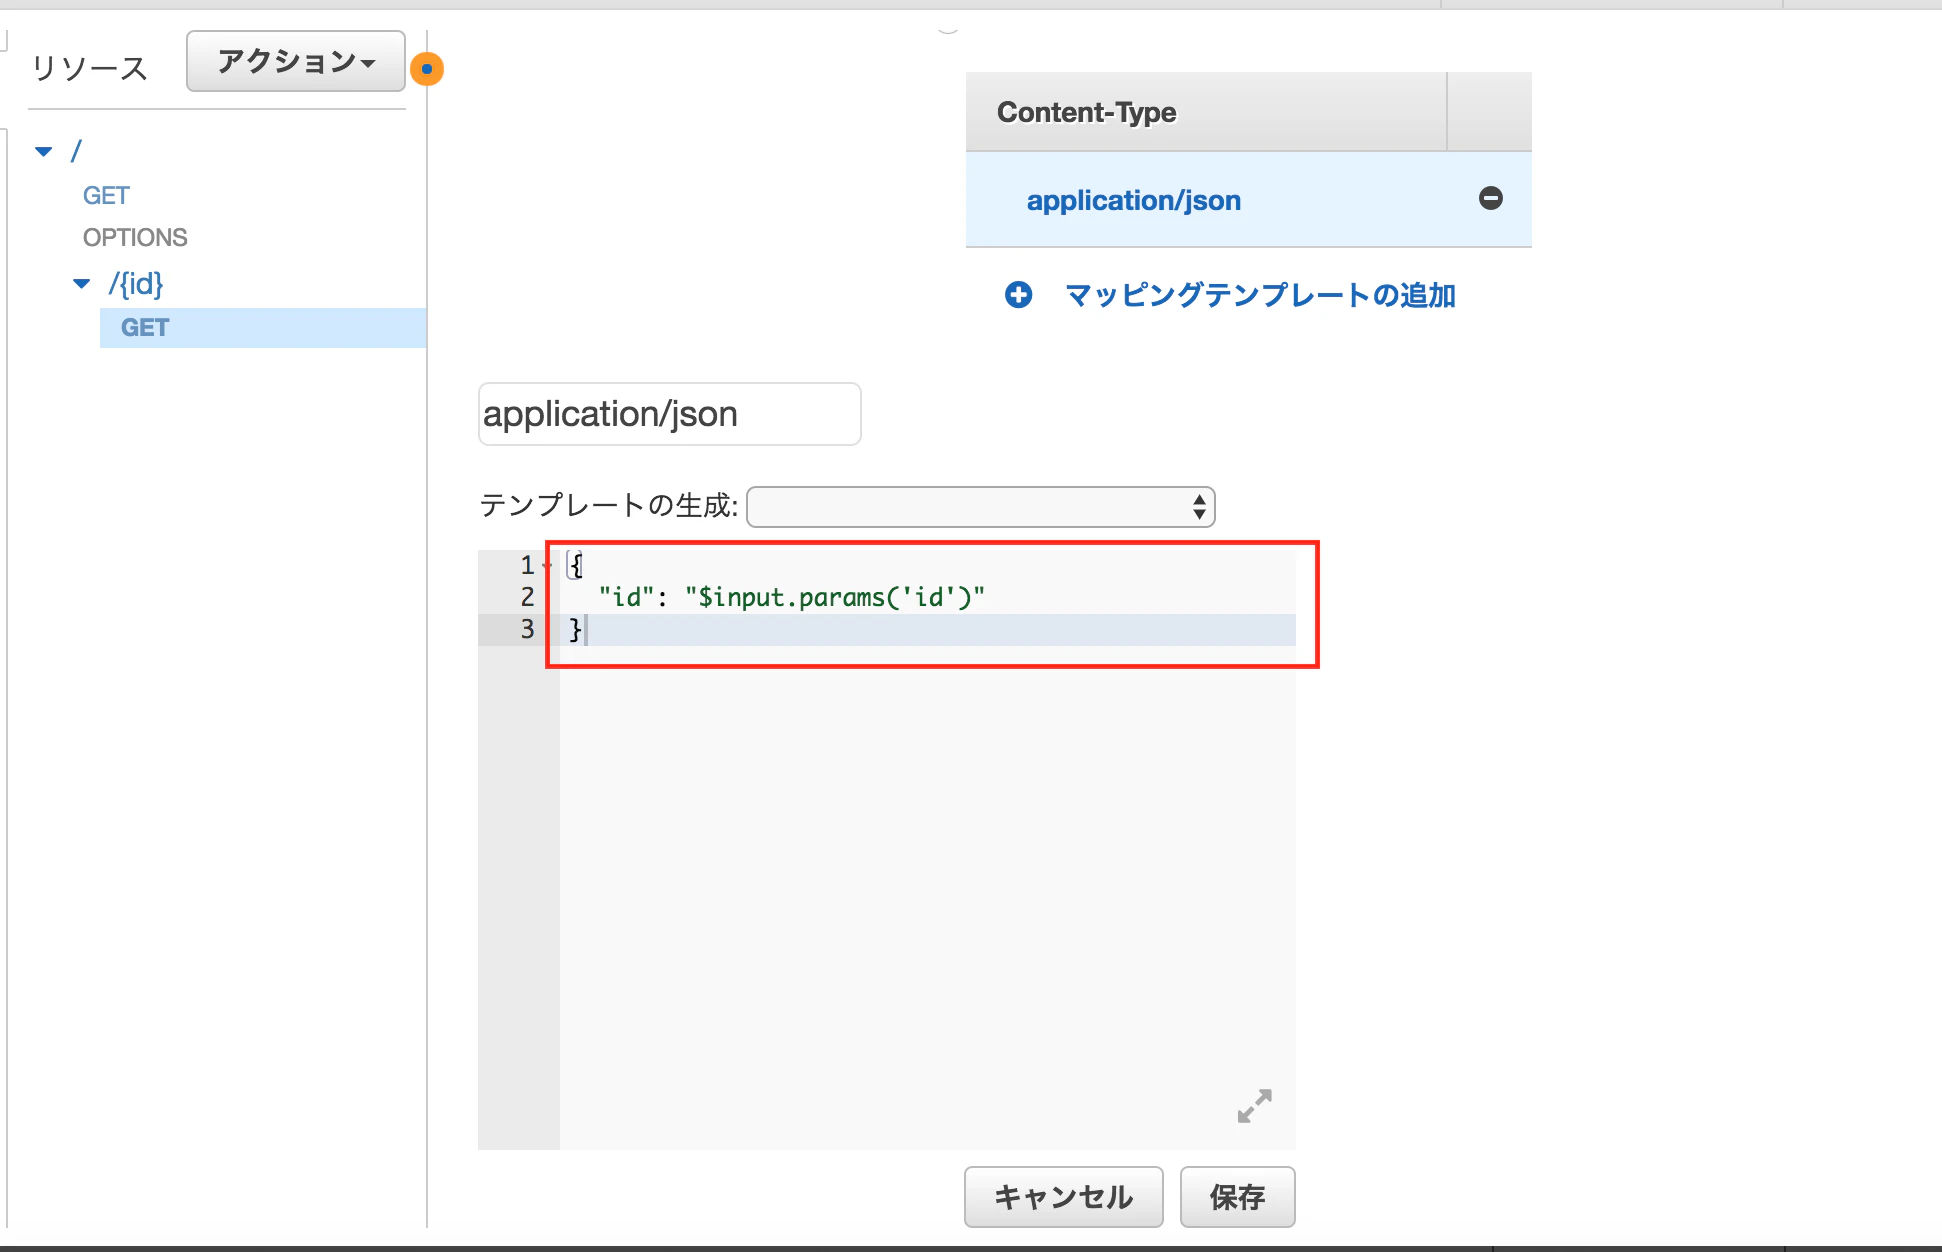Click the キャンセル button

(x=1063, y=1197)
